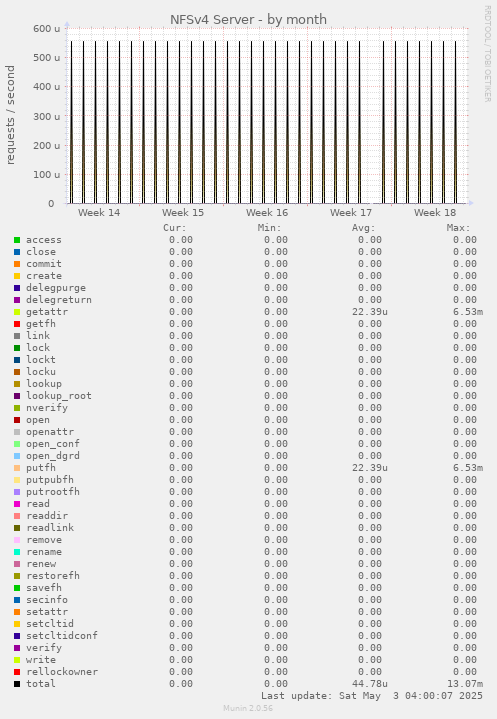Image resolution: width=497 pixels, height=719 pixels.
Task: Click the 100 u y-axis tick label
Action: [x=46, y=175]
